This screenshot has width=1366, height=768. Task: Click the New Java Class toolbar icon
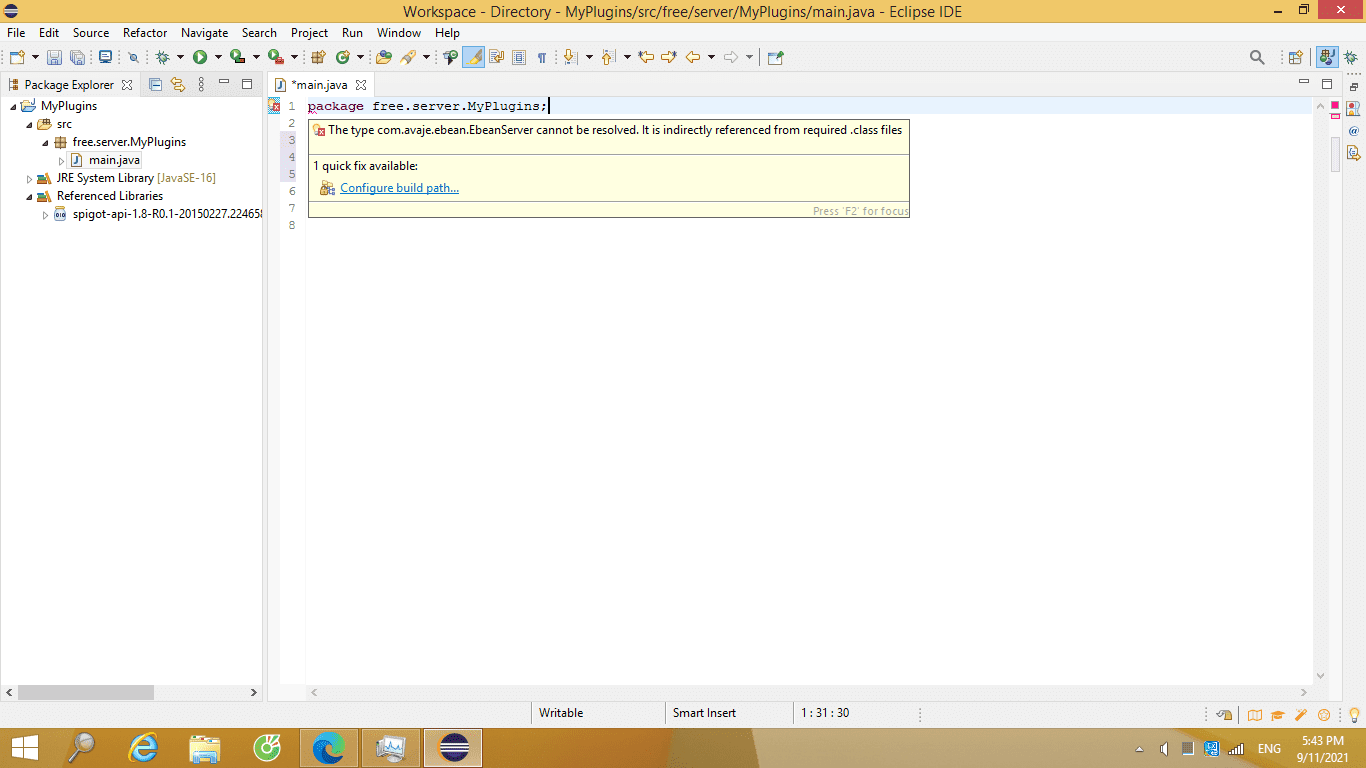click(x=343, y=58)
